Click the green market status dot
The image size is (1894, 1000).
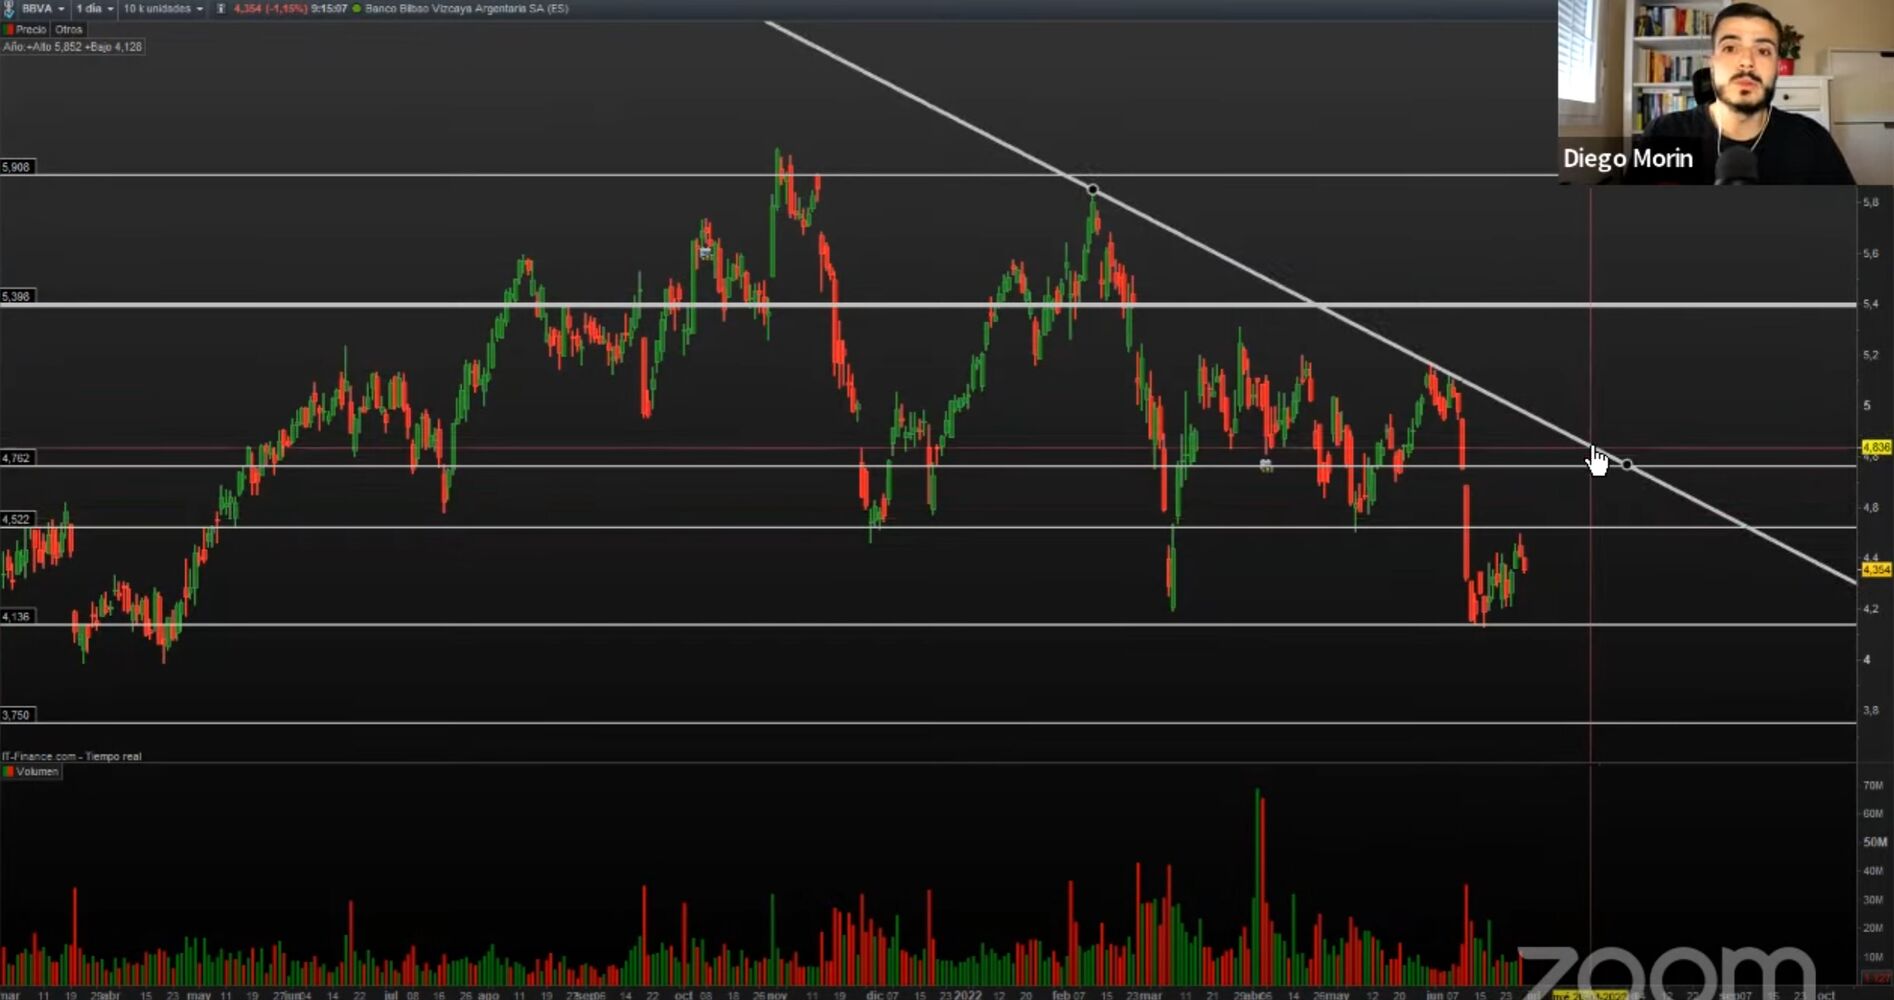pos(357,8)
